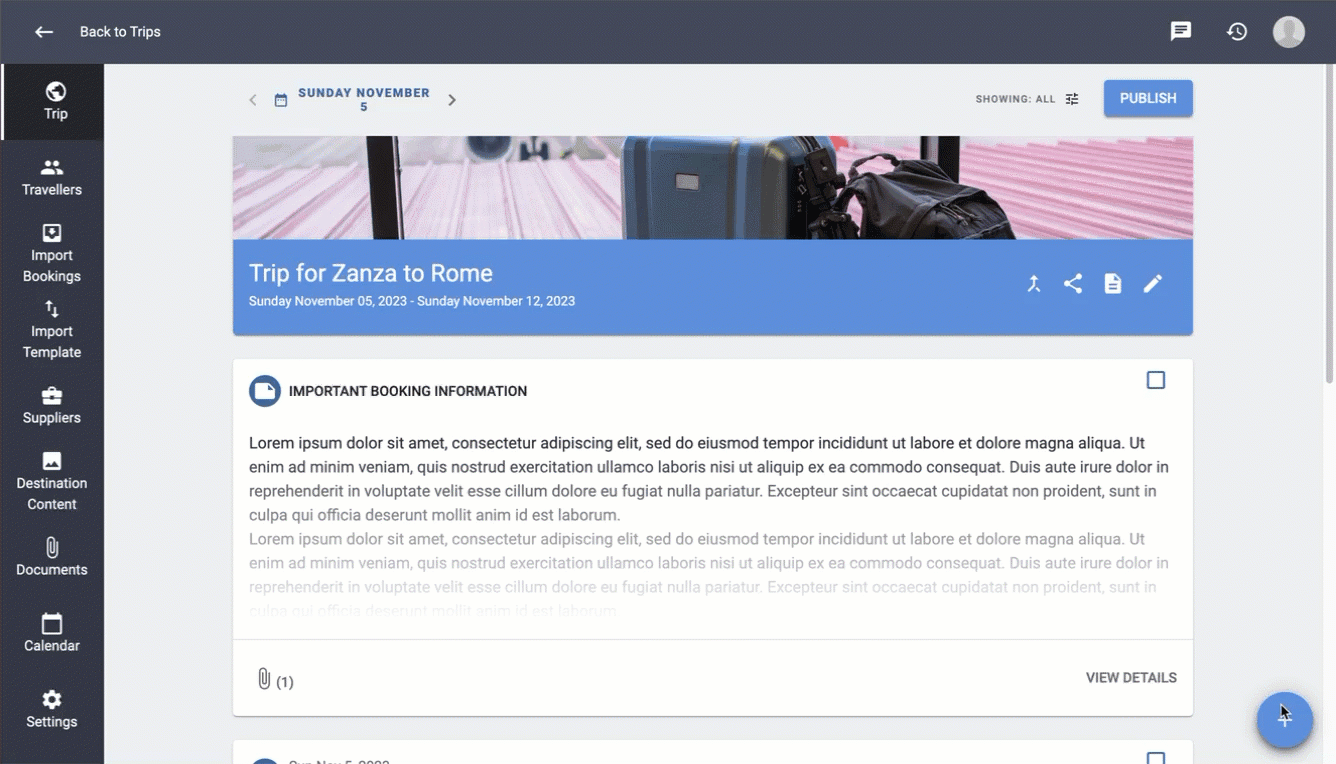Screen dimensions: 1336x764
Task: Open the document icon in trip header
Action: coord(1113,284)
